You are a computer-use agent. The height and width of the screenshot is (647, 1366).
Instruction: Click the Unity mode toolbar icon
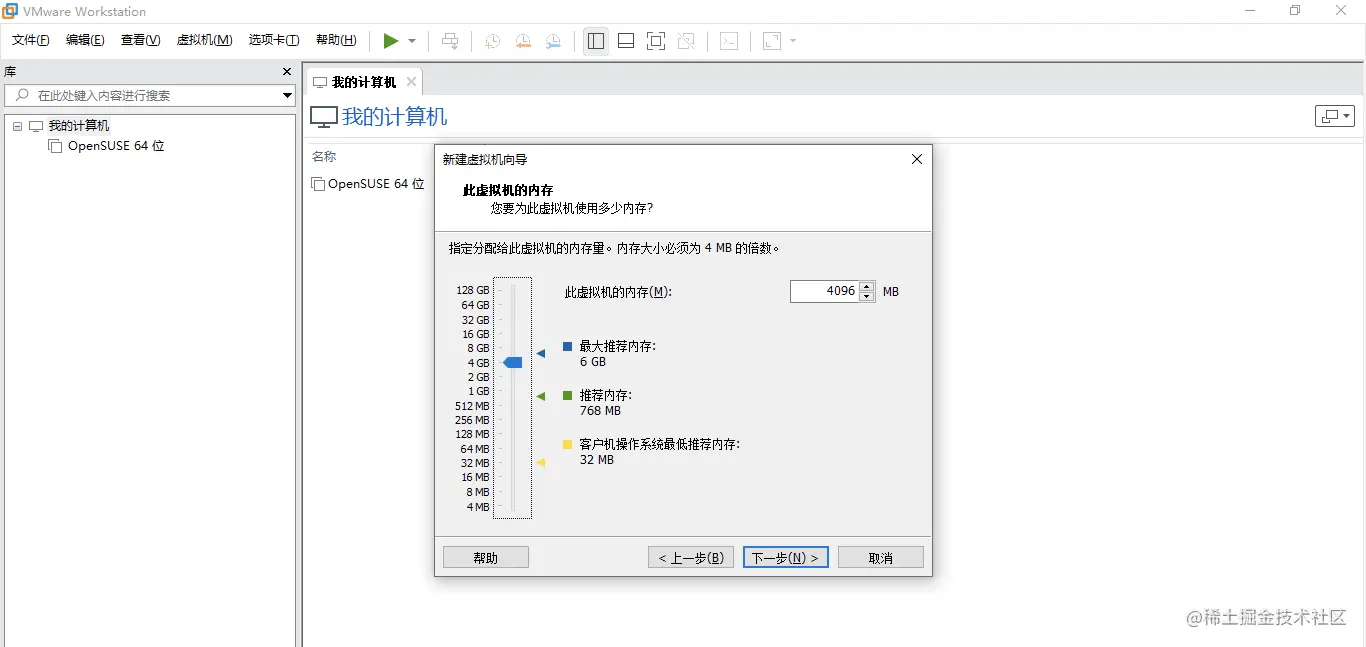(686, 41)
